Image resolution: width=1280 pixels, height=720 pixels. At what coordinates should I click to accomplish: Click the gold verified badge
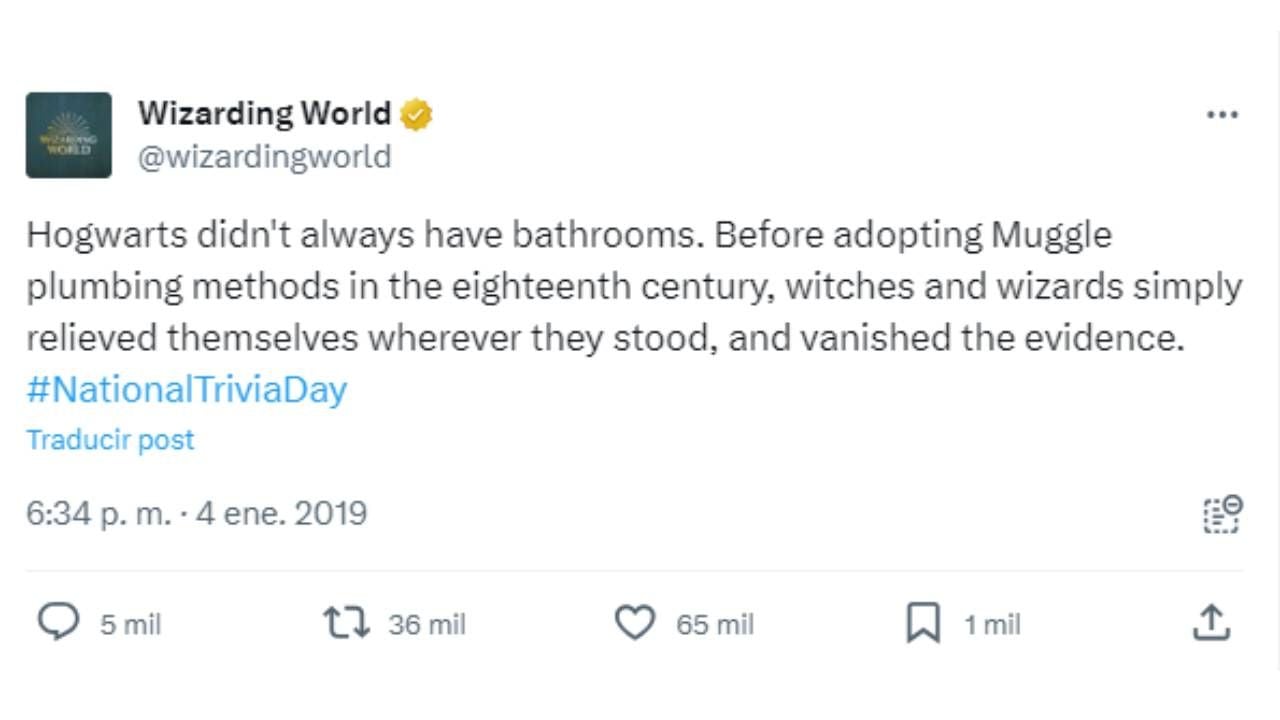416,115
